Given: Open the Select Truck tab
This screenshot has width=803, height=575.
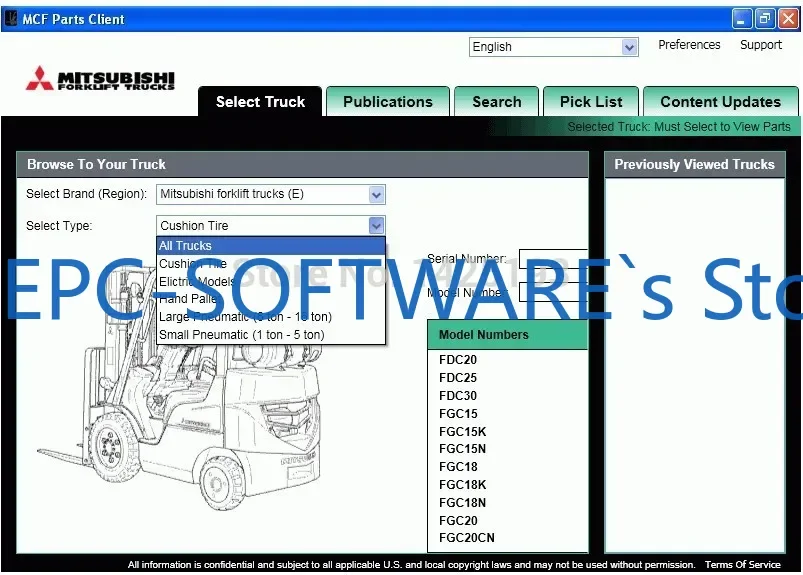Looking at the screenshot, I should click(260, 101).
